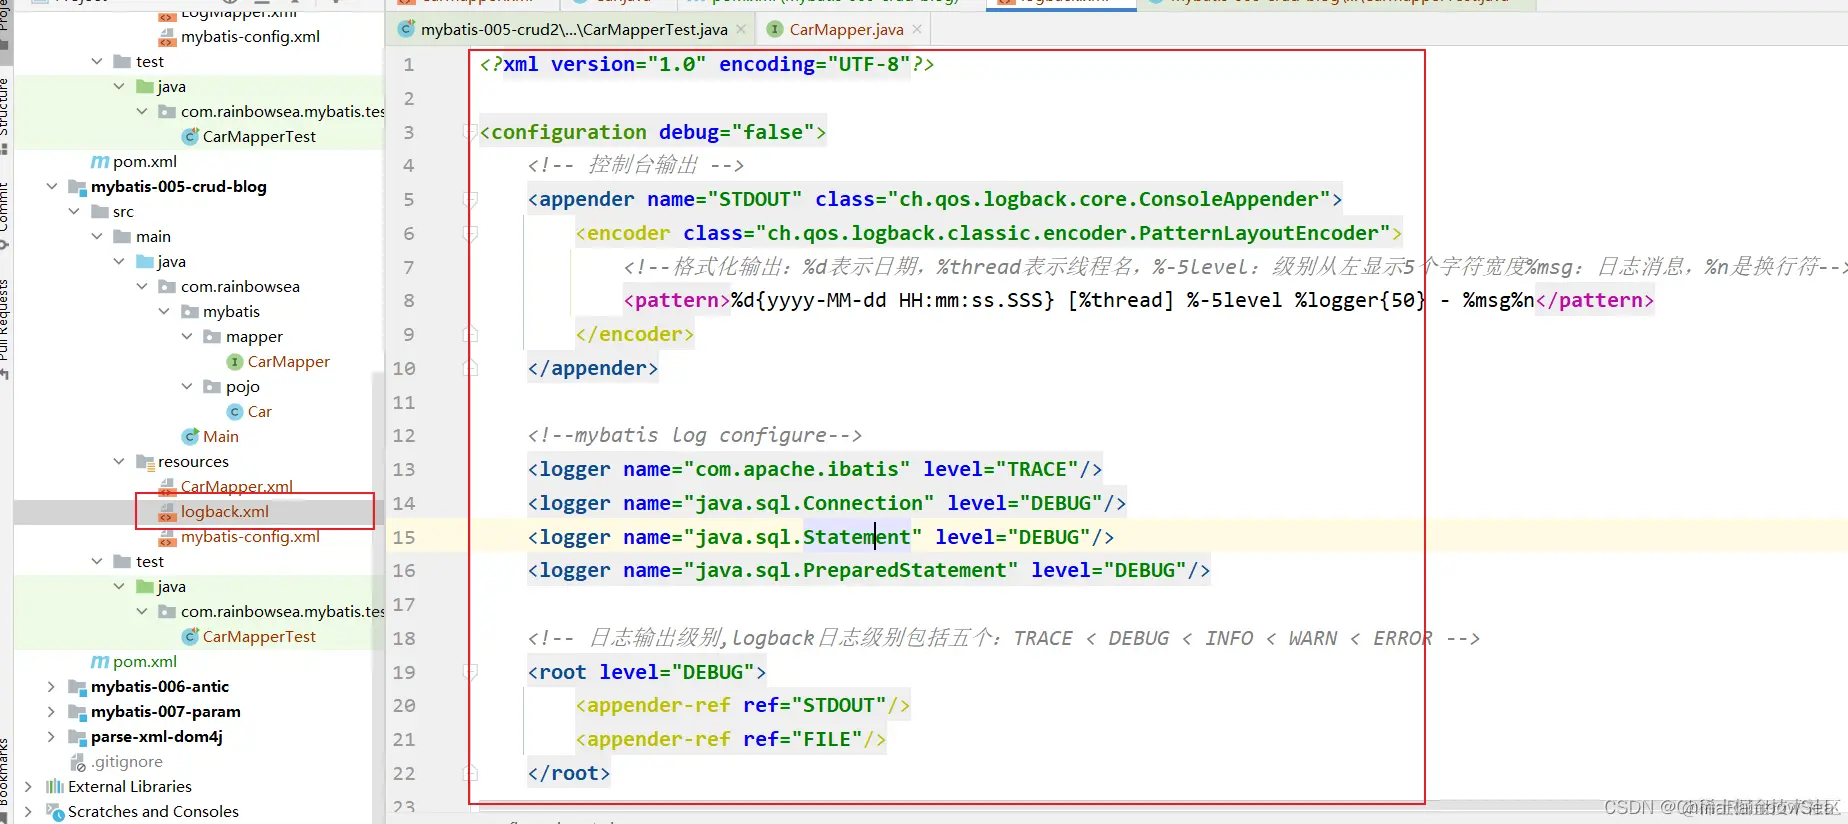Expand the mybatis-007-param module

(52, 712)
